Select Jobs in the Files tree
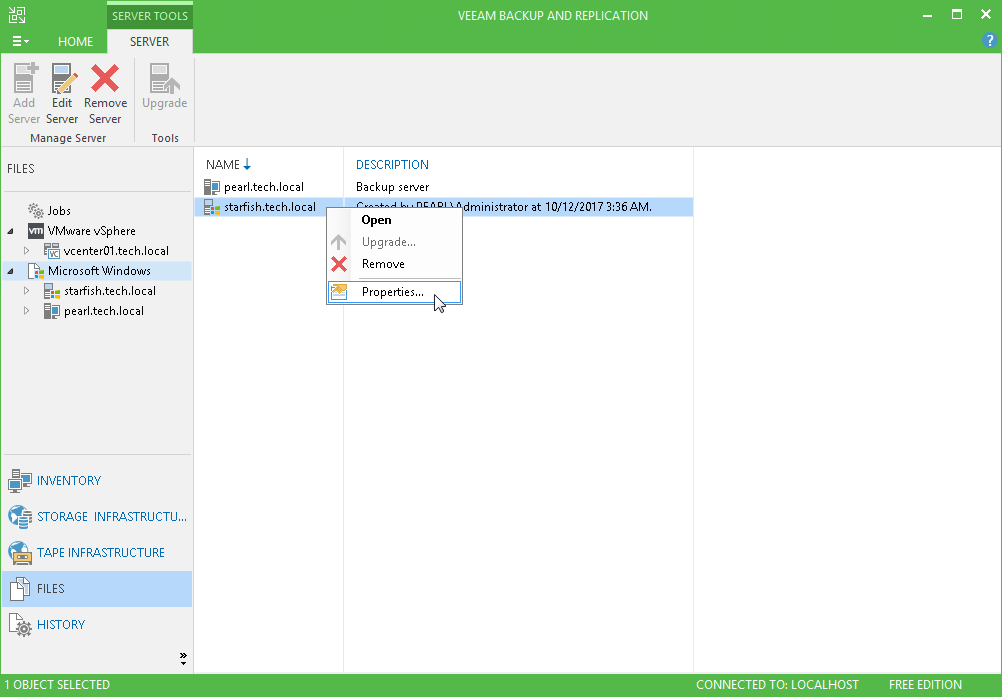This screenshot has height=697, width=1002. pos(59,211)
